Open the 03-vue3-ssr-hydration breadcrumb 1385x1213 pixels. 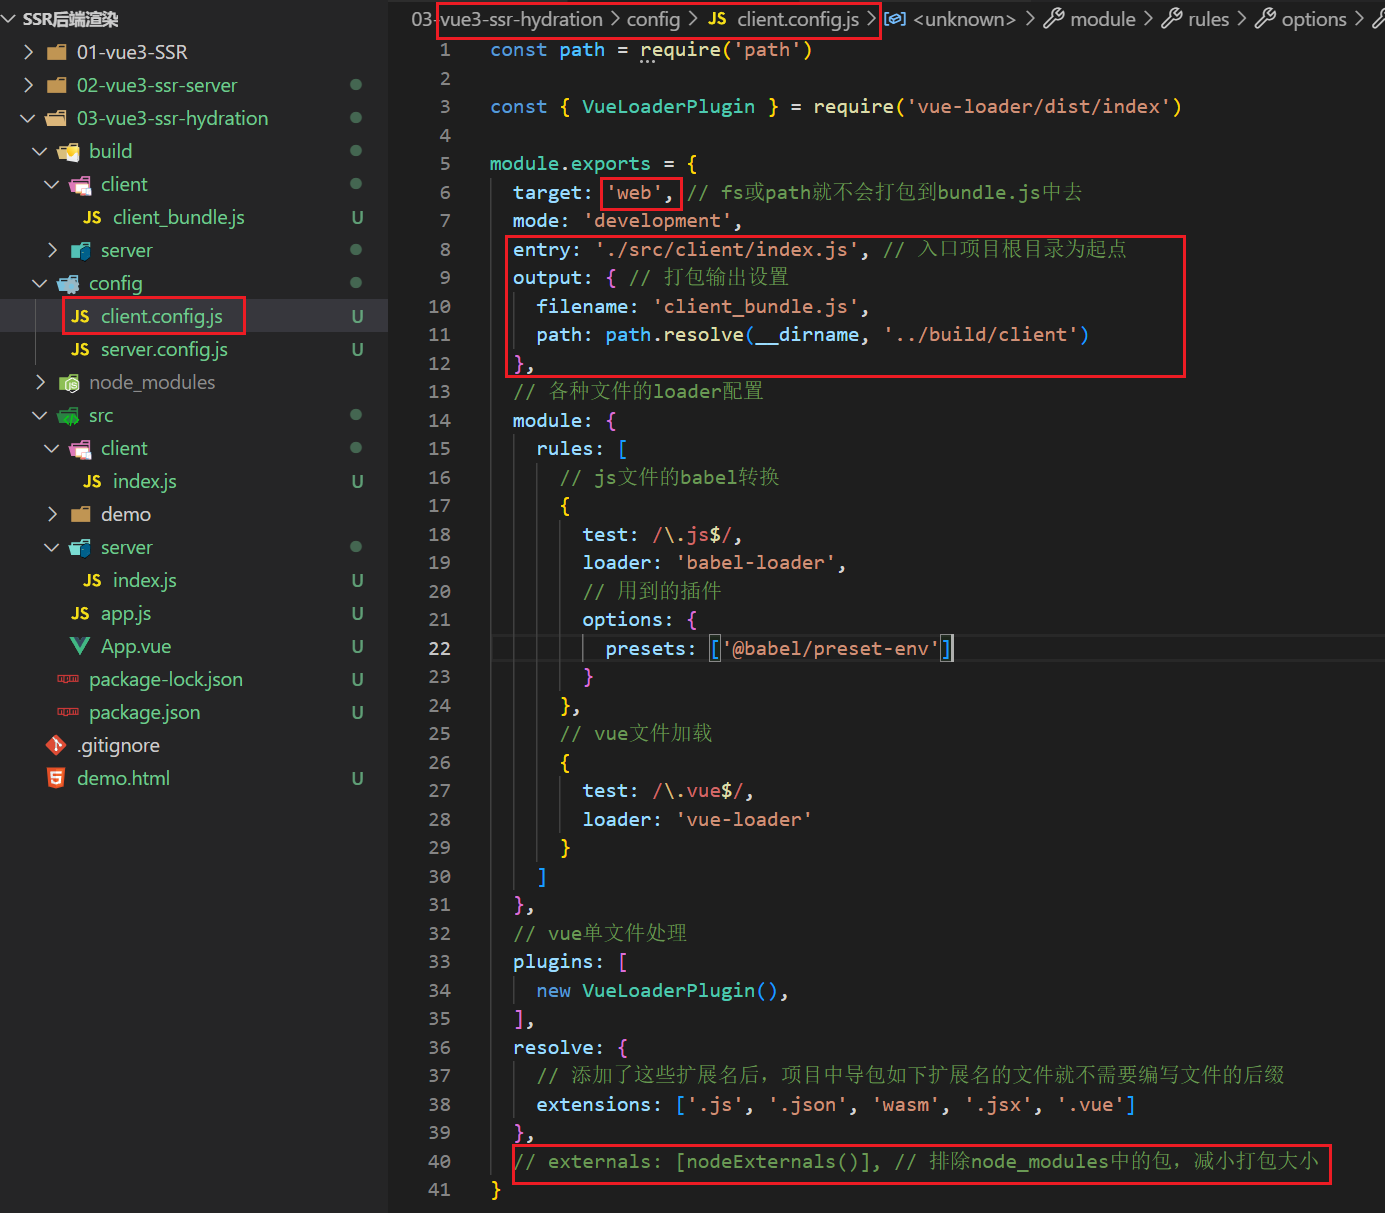coord(507,19)
